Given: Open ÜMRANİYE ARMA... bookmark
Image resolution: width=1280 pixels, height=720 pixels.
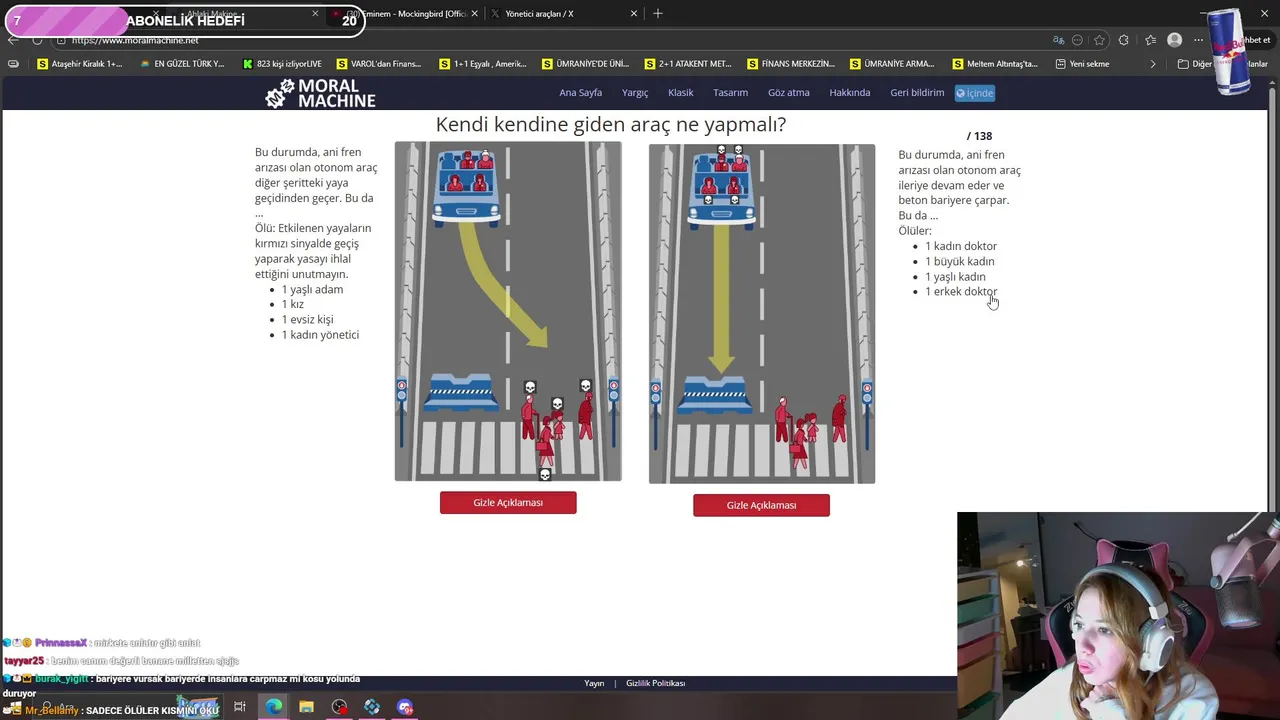Looking at the screenshot, I should click(x=892, y=64).
